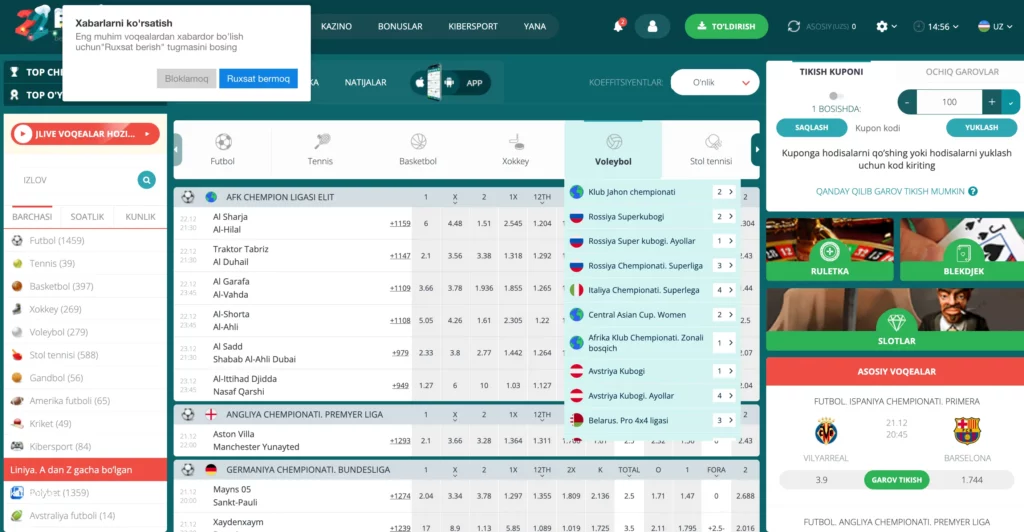Click the YUKLASH coupon button
Screen dimensions: 1024x532
click(982, 128)
